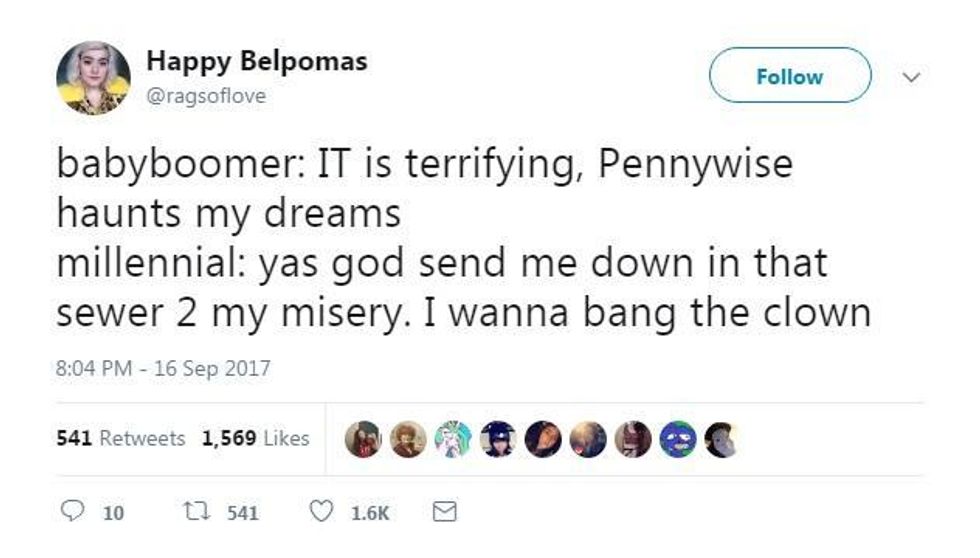This screenshot has height=558, width=980.
Task: Open the curly-haired sepia liker avatar
Action: (x=408, y=439)
